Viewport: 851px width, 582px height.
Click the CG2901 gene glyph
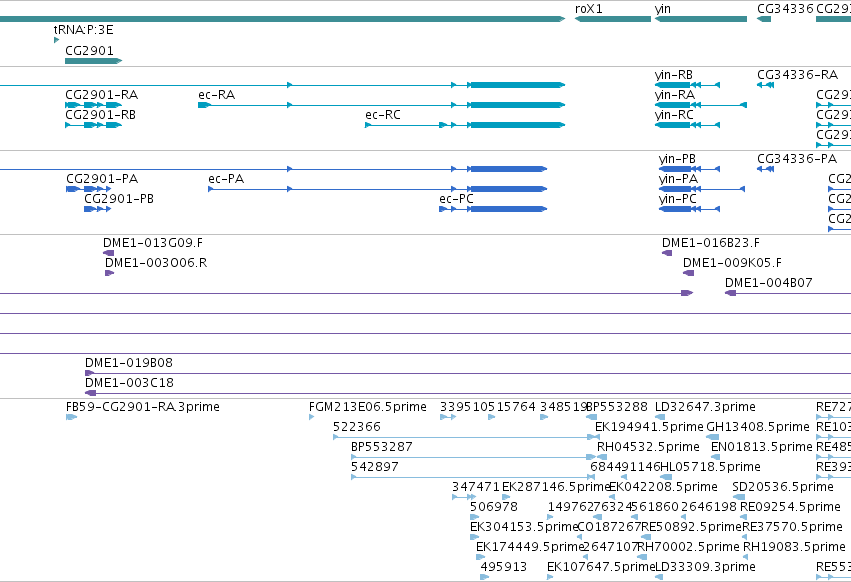click(x=93, y=61)
